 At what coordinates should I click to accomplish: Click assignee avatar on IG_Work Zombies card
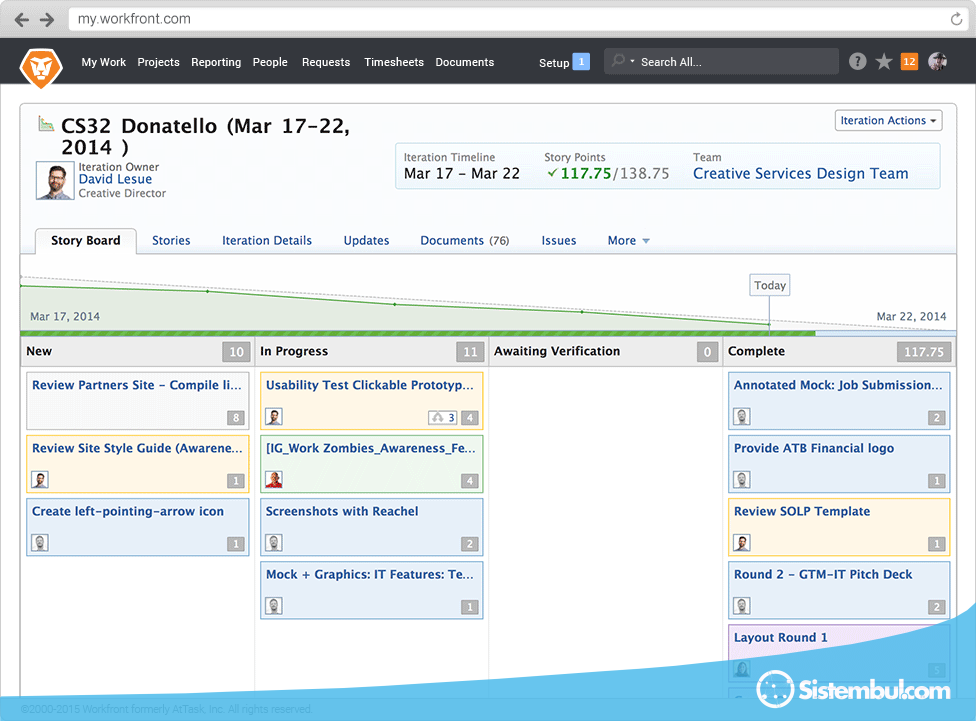[274, 479]
